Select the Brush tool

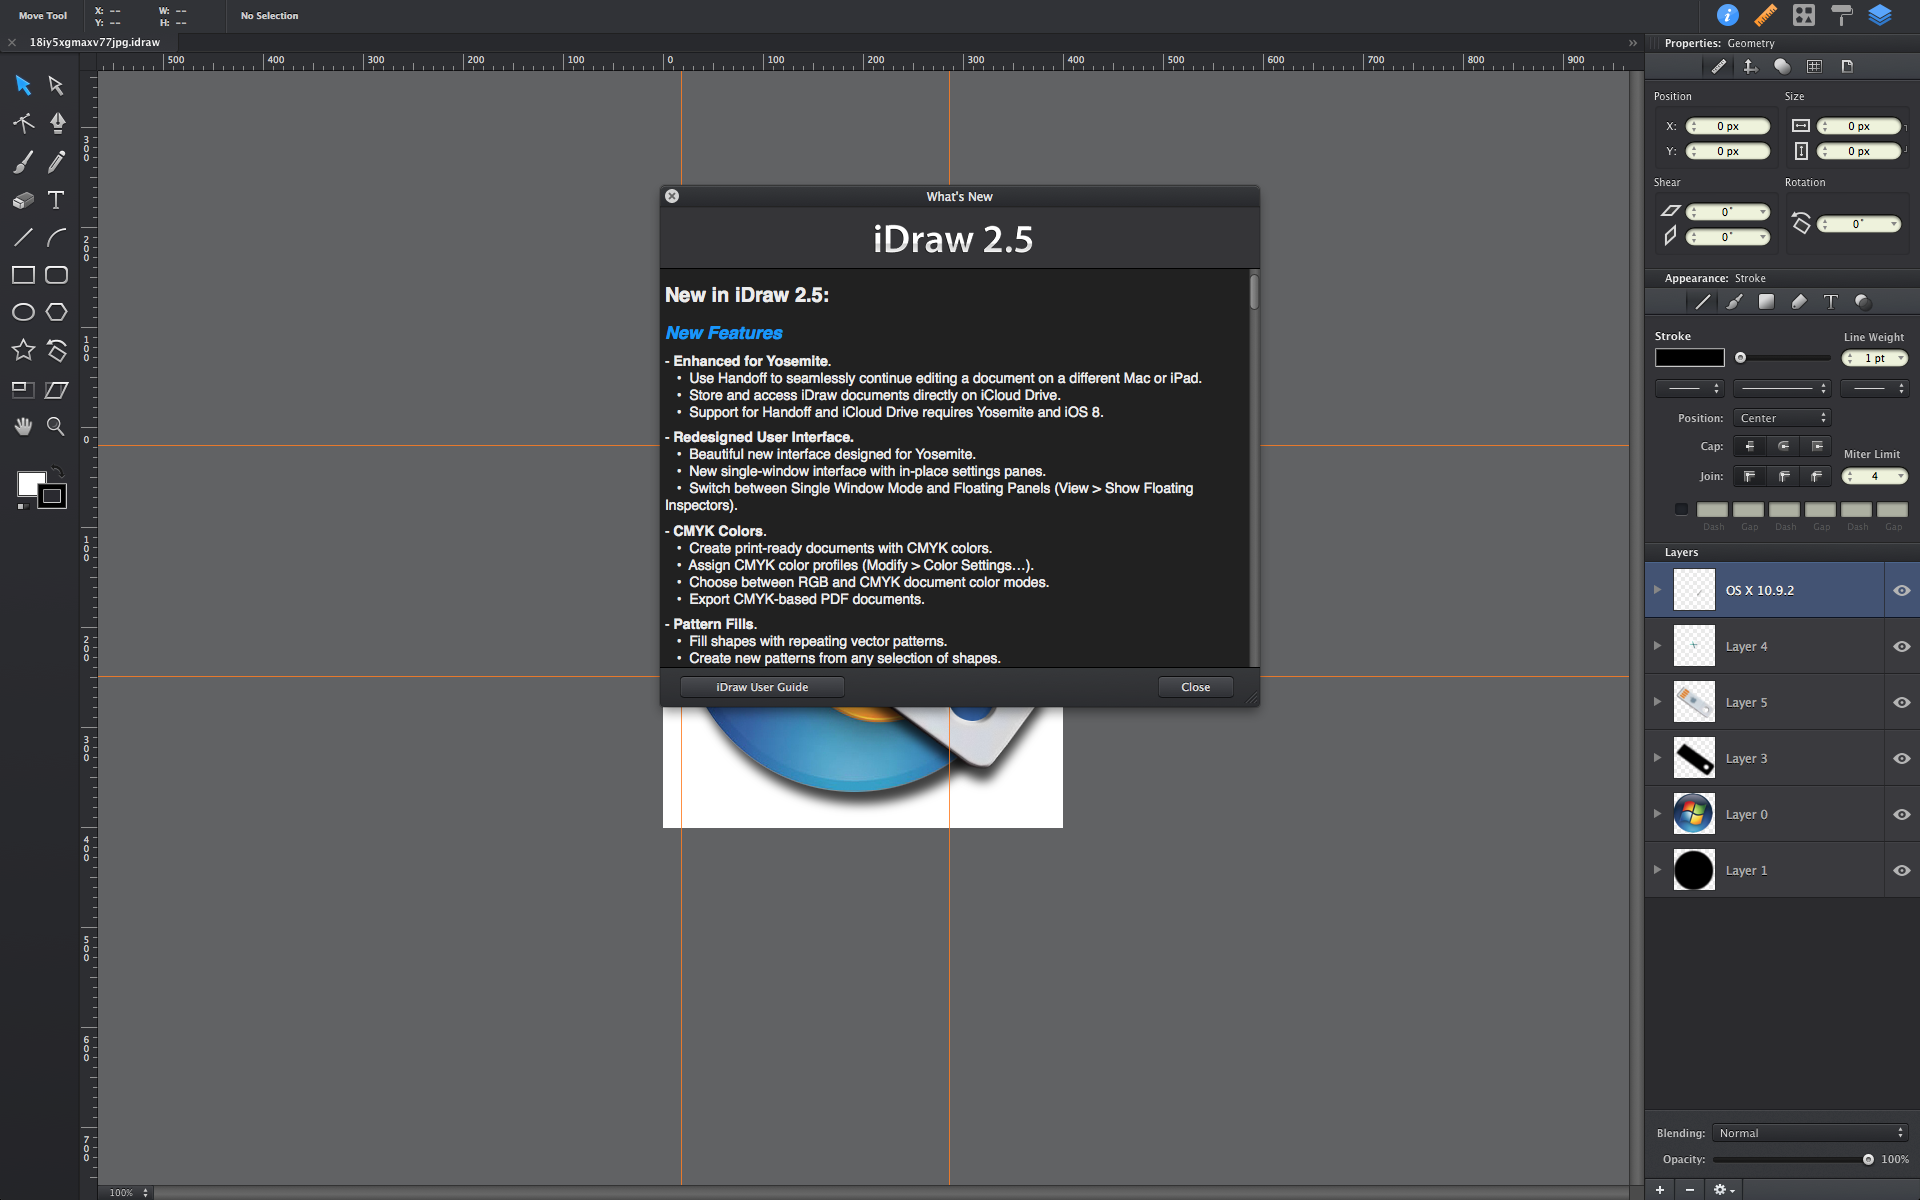coord(23,162)
